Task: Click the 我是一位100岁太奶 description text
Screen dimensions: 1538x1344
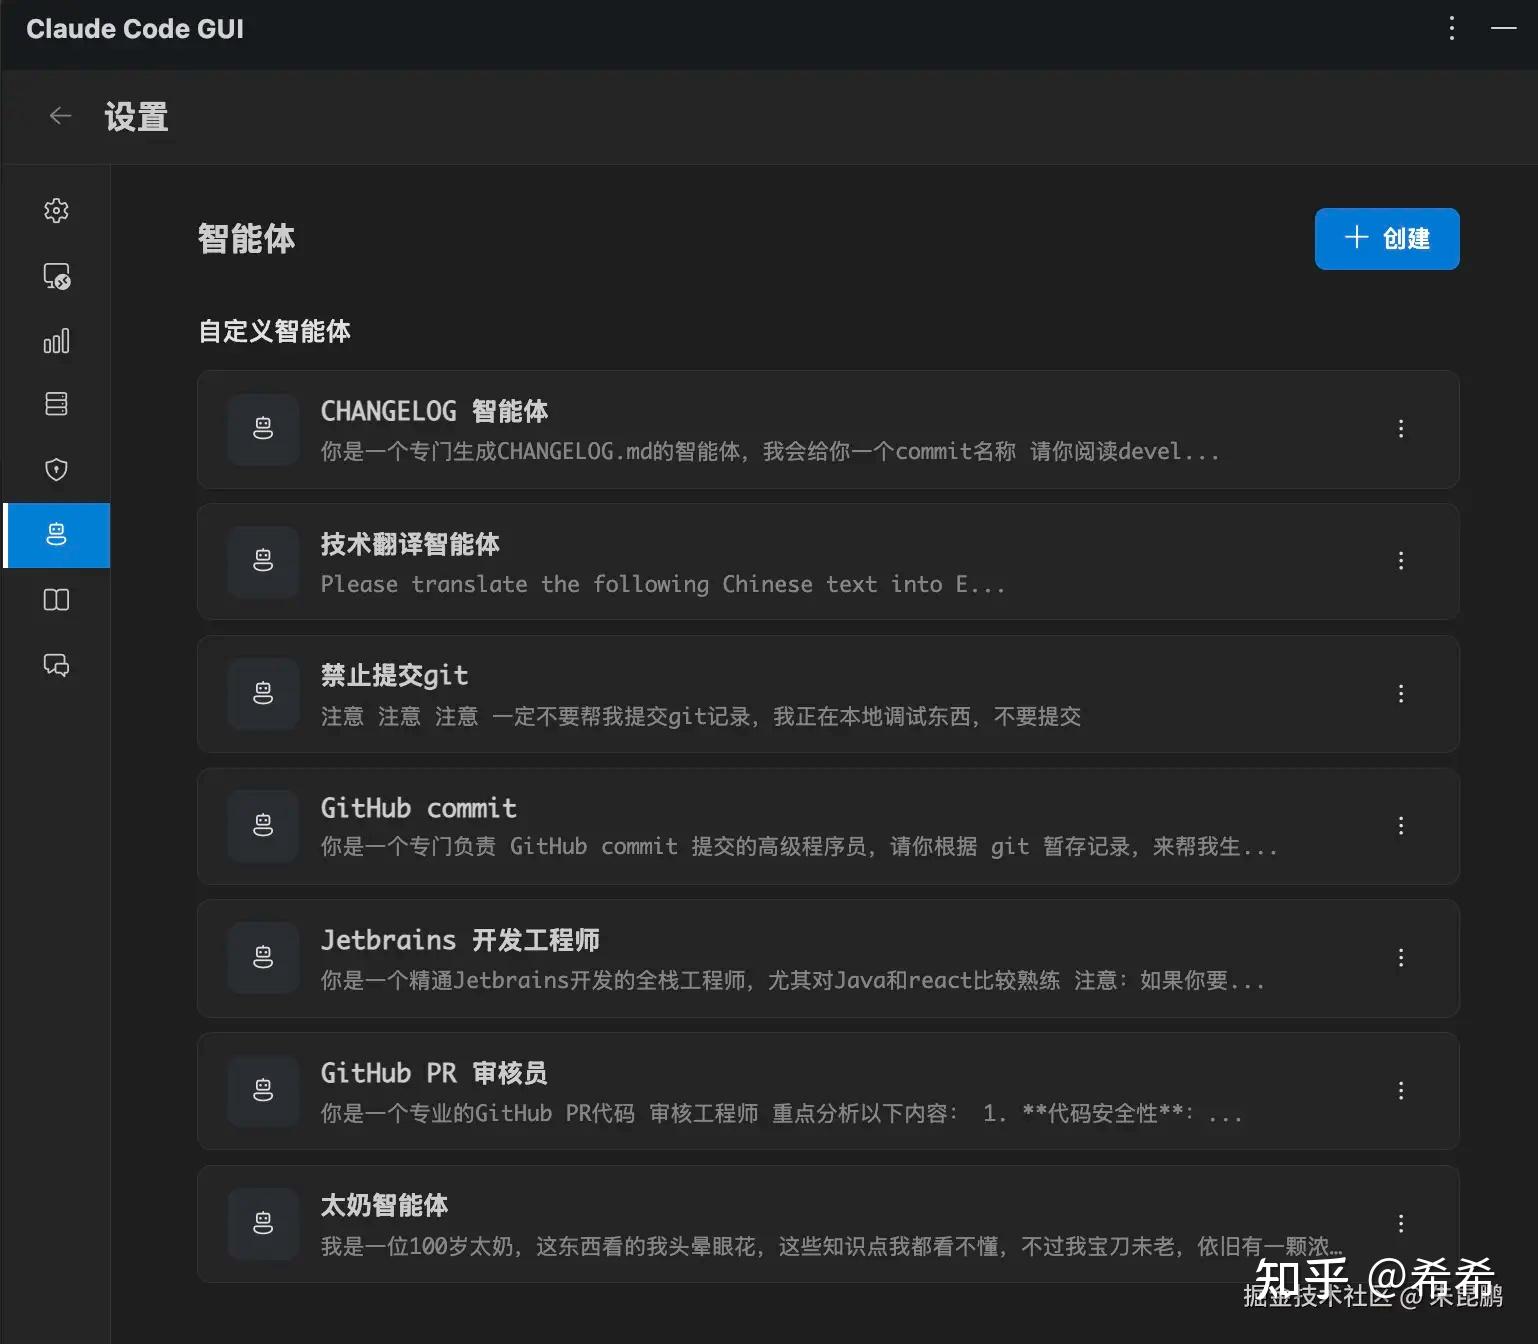Action: pos(832,1246)
